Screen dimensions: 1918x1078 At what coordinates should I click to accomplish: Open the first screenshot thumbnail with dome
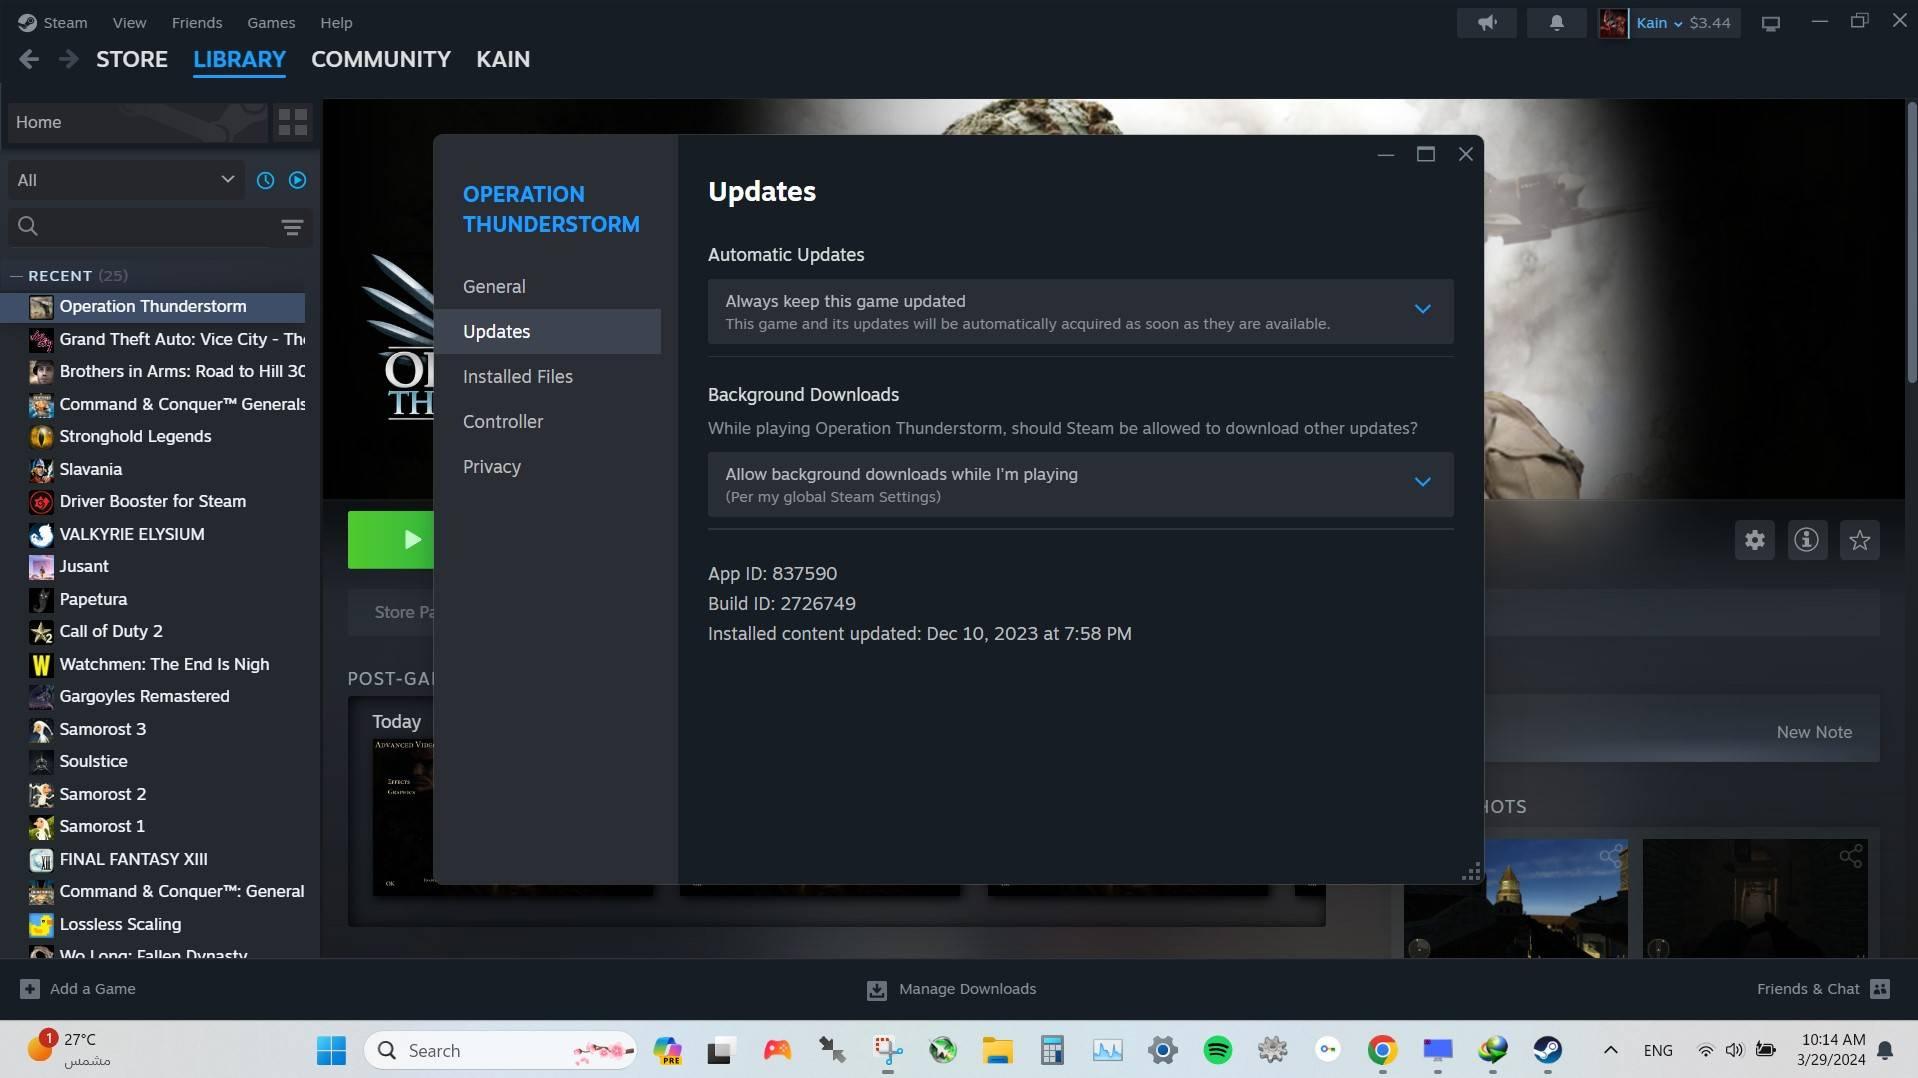click(1515, 900)
